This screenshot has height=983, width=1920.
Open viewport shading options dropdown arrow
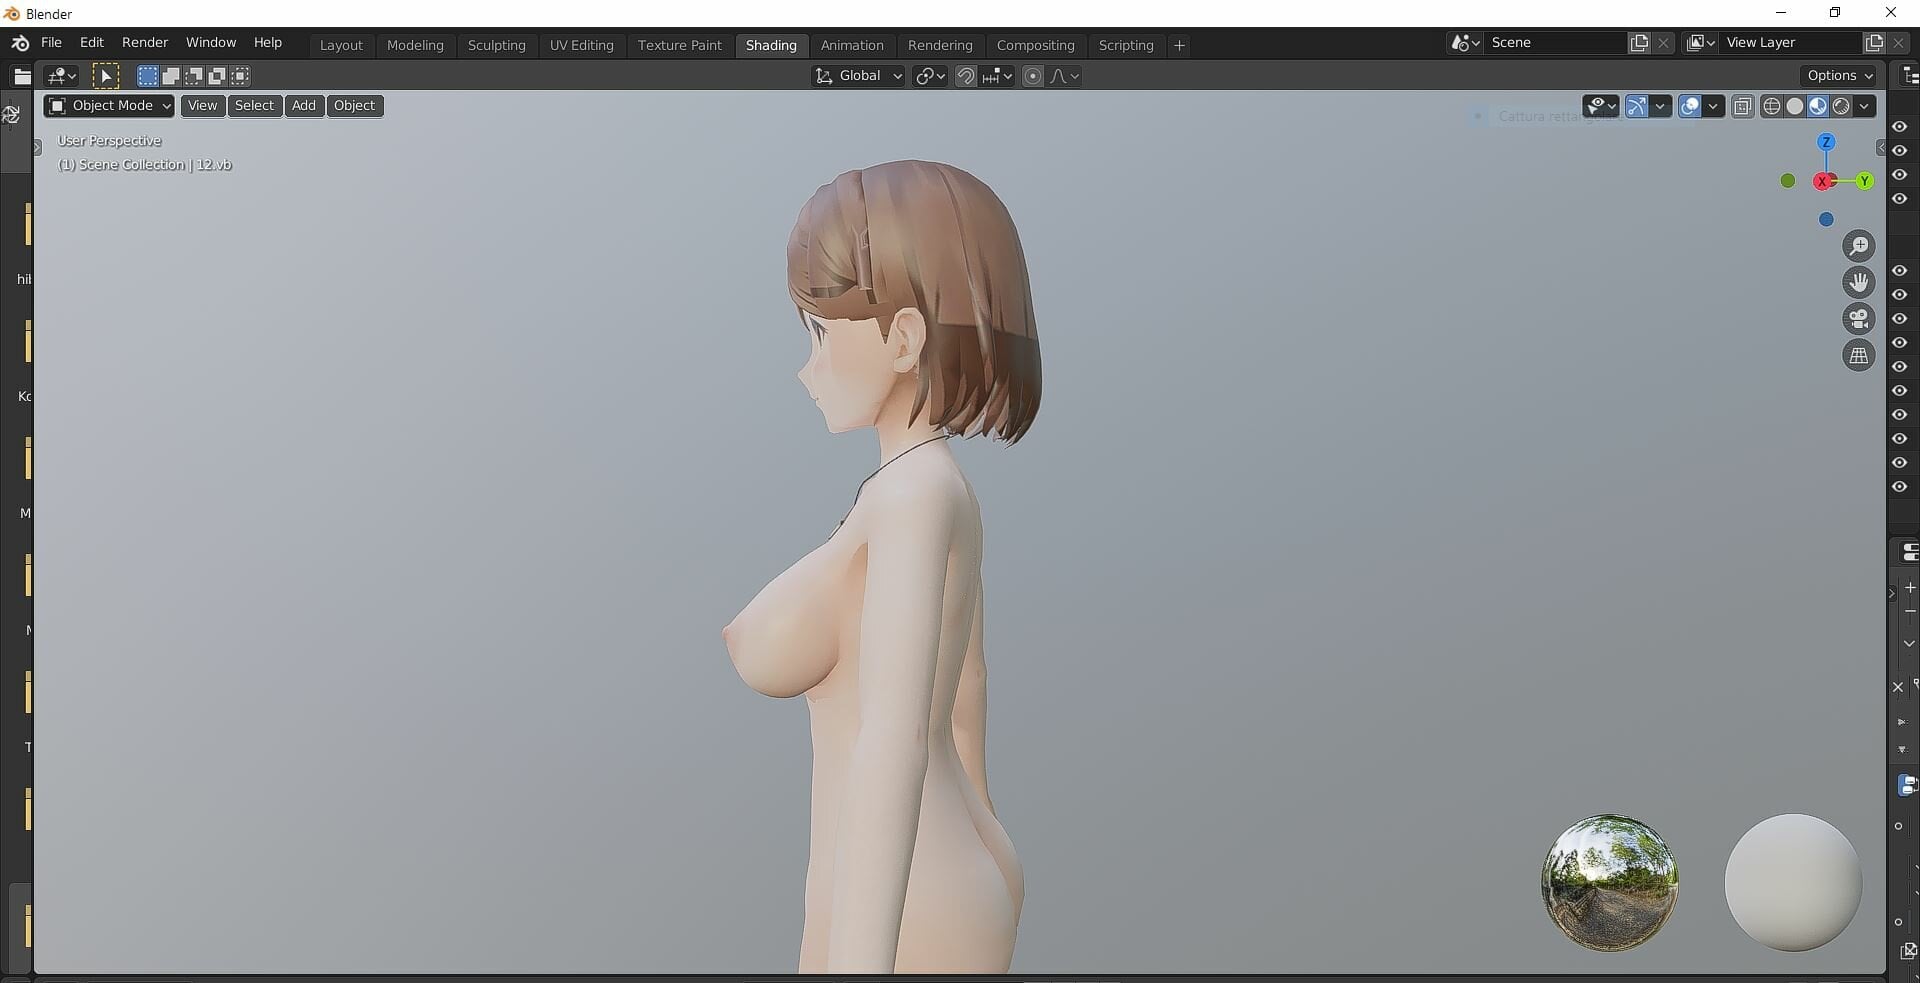click(x=1864, y=106)
